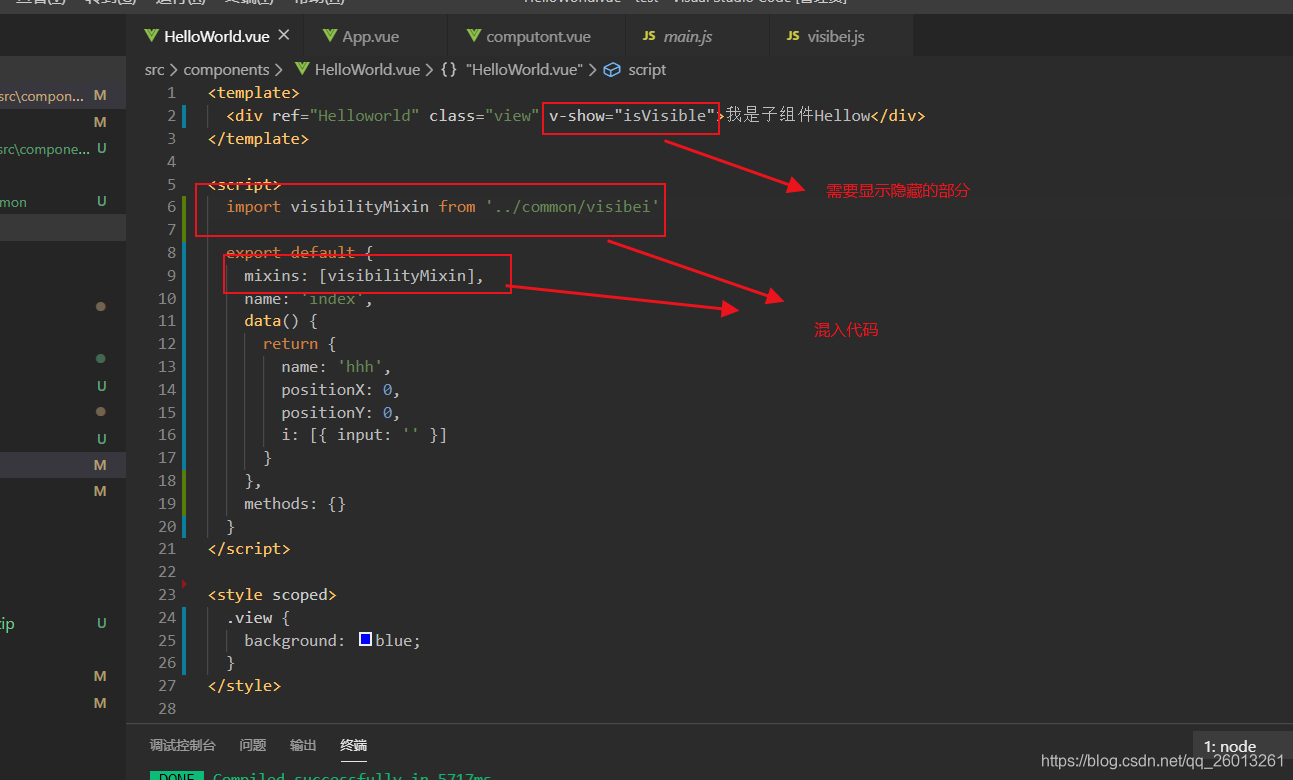
Task: Click "positionX" in the data object
Action: point(322,390)
